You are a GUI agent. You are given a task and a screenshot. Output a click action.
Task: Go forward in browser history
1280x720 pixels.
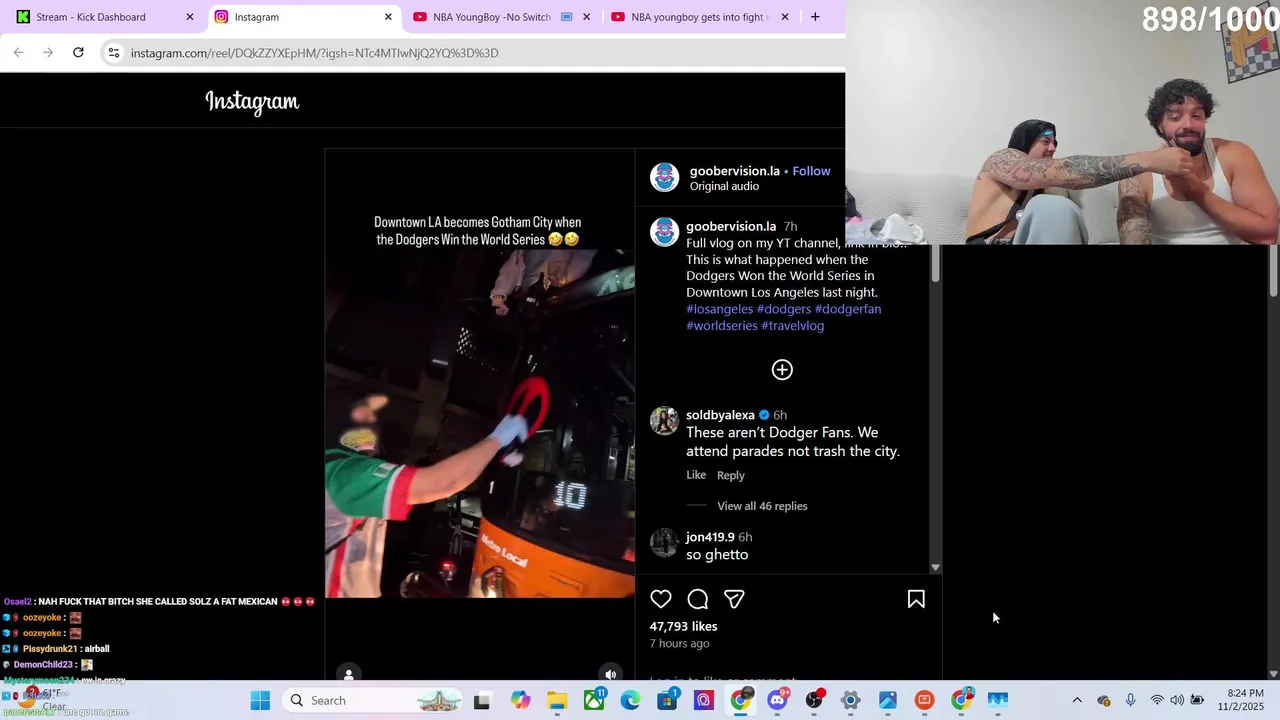(48, 53)
